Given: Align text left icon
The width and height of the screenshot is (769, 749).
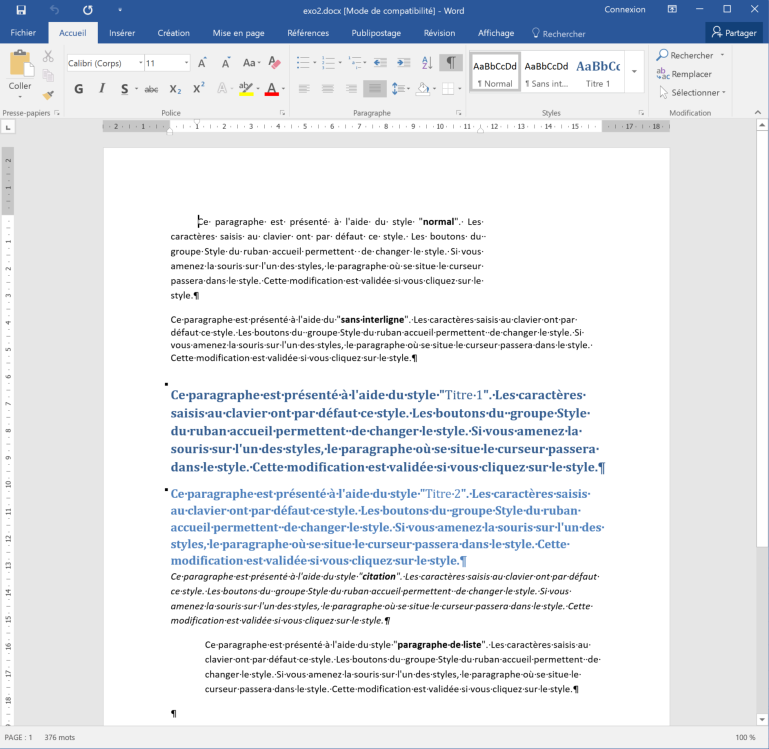Looking at the screenshot, I should point(304,89).
